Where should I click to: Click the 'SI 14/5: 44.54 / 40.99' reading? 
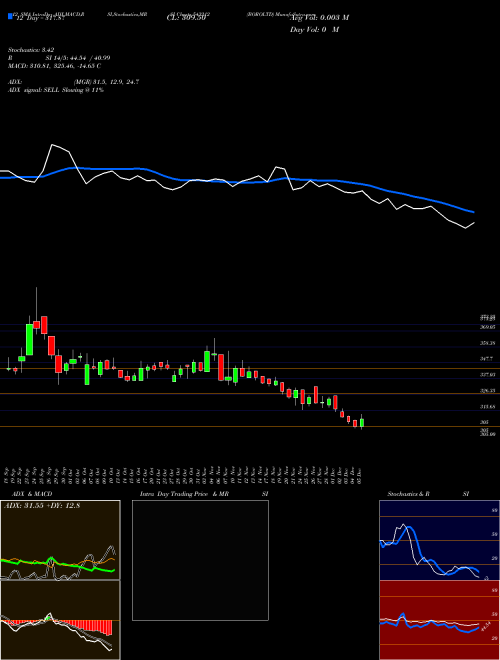78,58
